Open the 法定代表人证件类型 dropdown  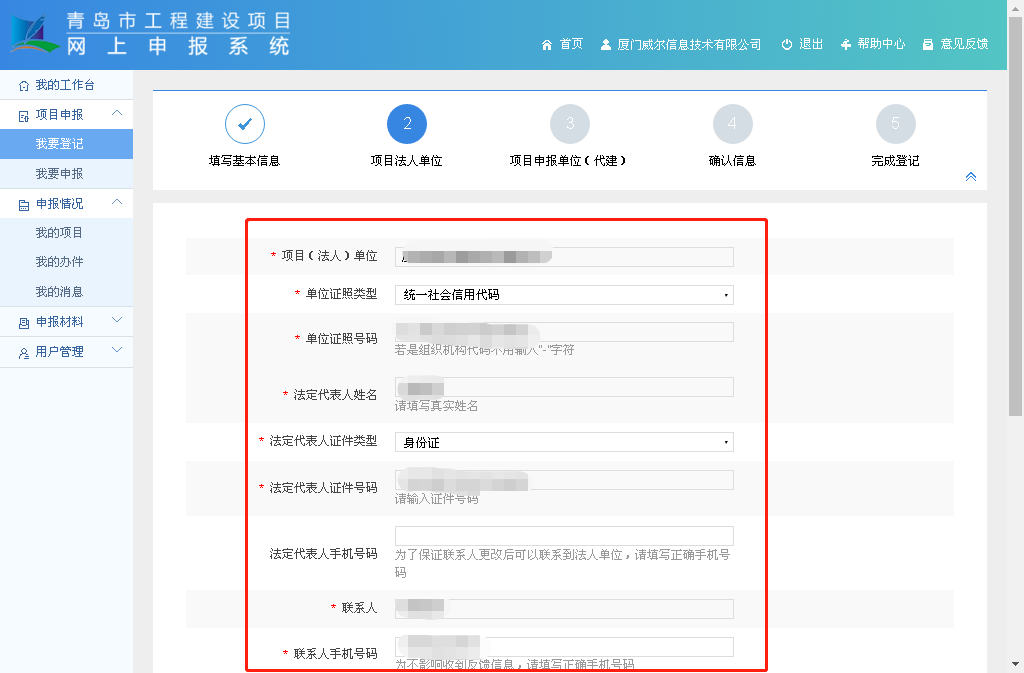(x=564, y=442)
